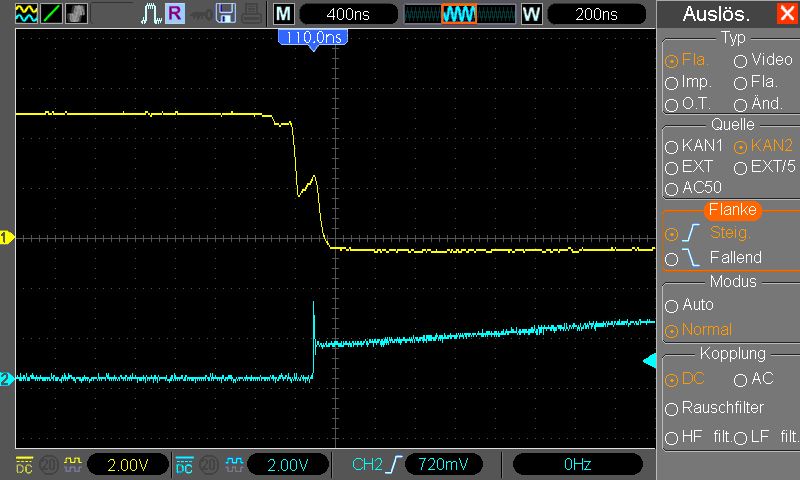Select Fallend falling slope option
The image size is (800, 480).
(x=713, y=257)
